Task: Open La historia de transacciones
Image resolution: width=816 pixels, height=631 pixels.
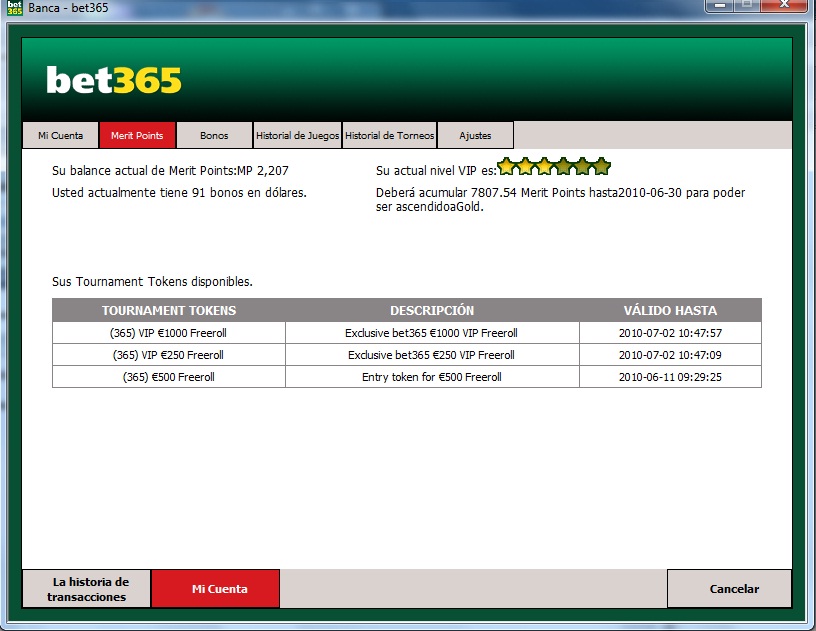Action: [86, 589]
